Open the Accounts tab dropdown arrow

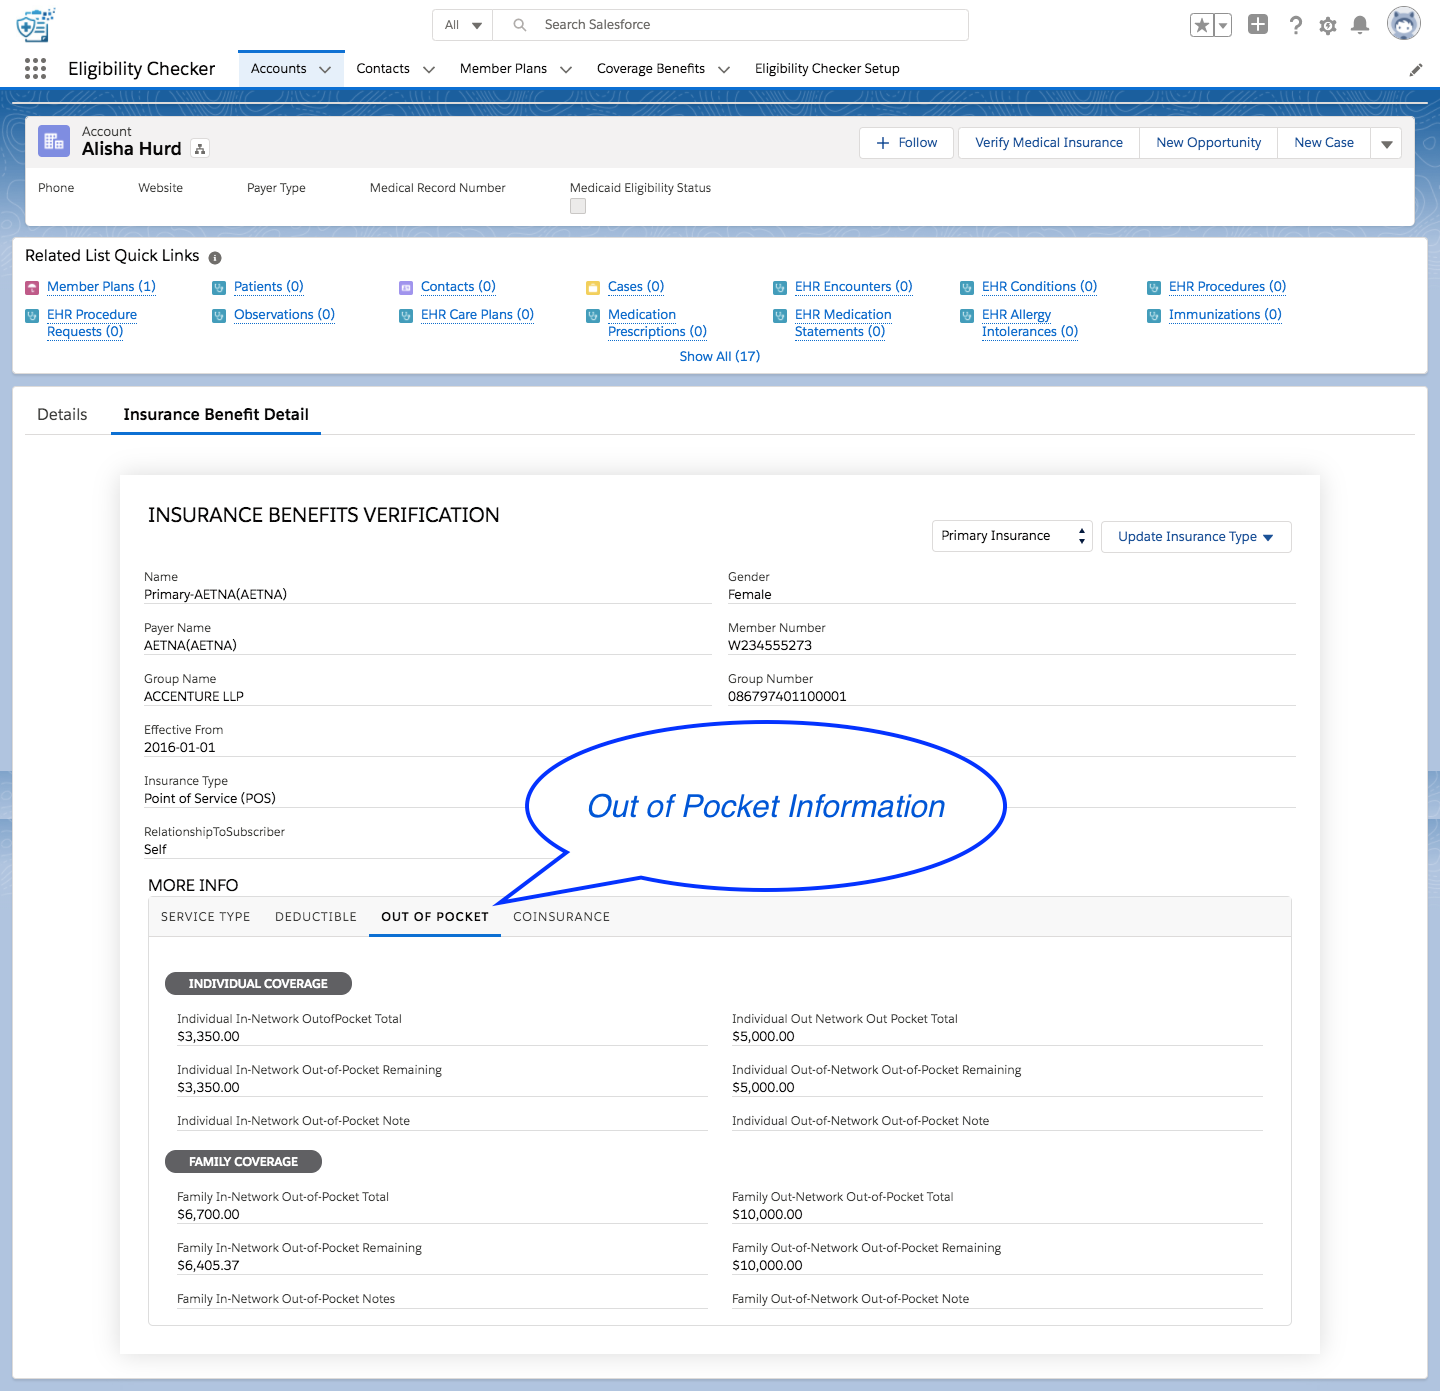(325, 69)
